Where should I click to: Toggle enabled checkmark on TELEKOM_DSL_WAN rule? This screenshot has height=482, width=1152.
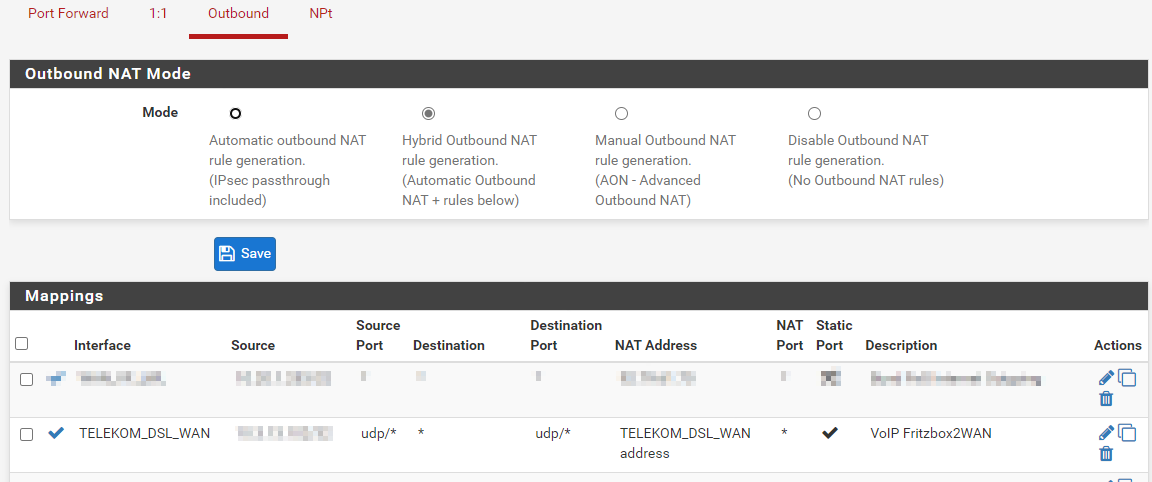[56, 433]
